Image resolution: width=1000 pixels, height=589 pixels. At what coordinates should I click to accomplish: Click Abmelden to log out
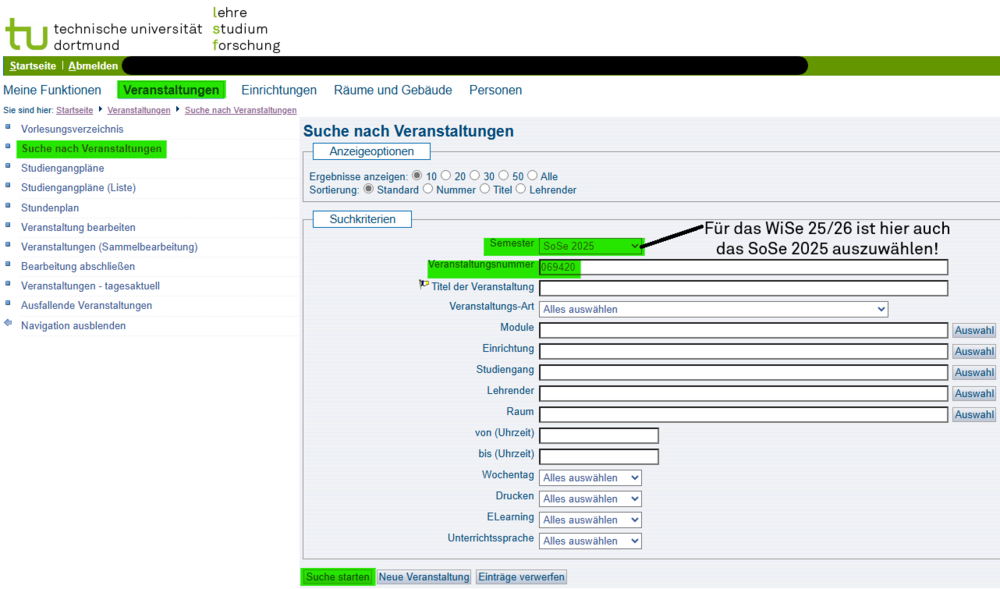point(93,66)
